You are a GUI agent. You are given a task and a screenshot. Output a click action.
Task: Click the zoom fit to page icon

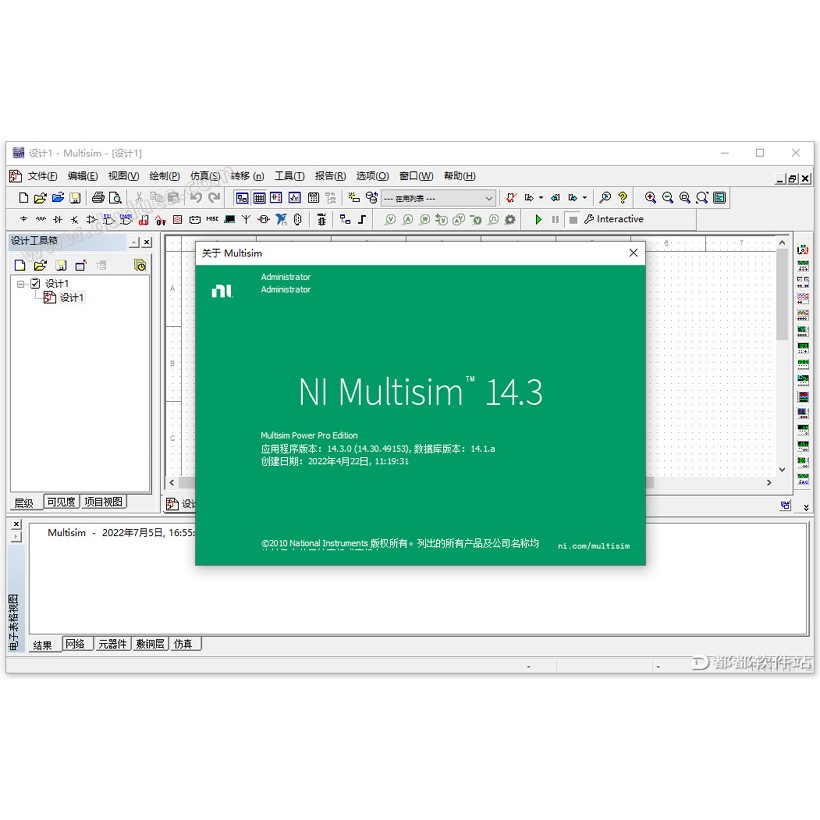(702, 198)
